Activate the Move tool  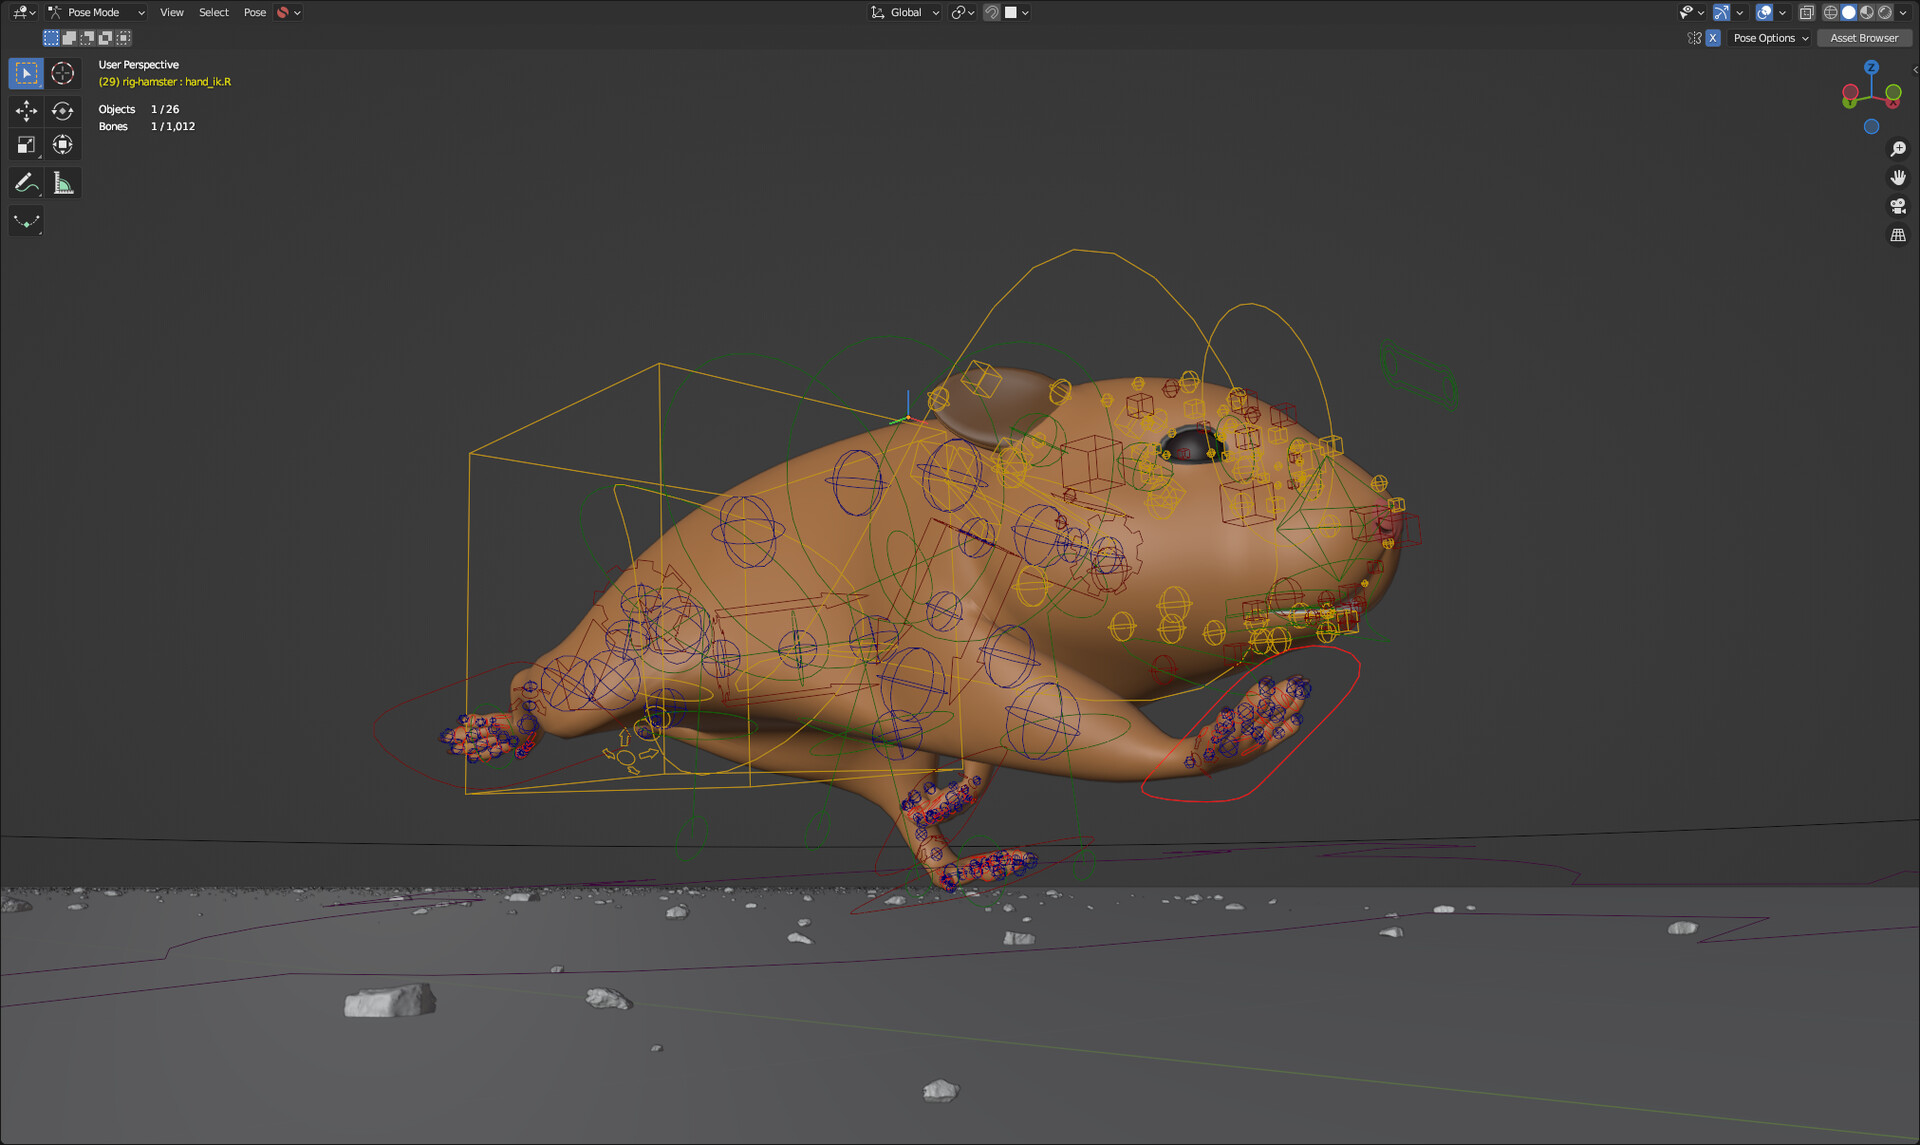coord(26,110)
